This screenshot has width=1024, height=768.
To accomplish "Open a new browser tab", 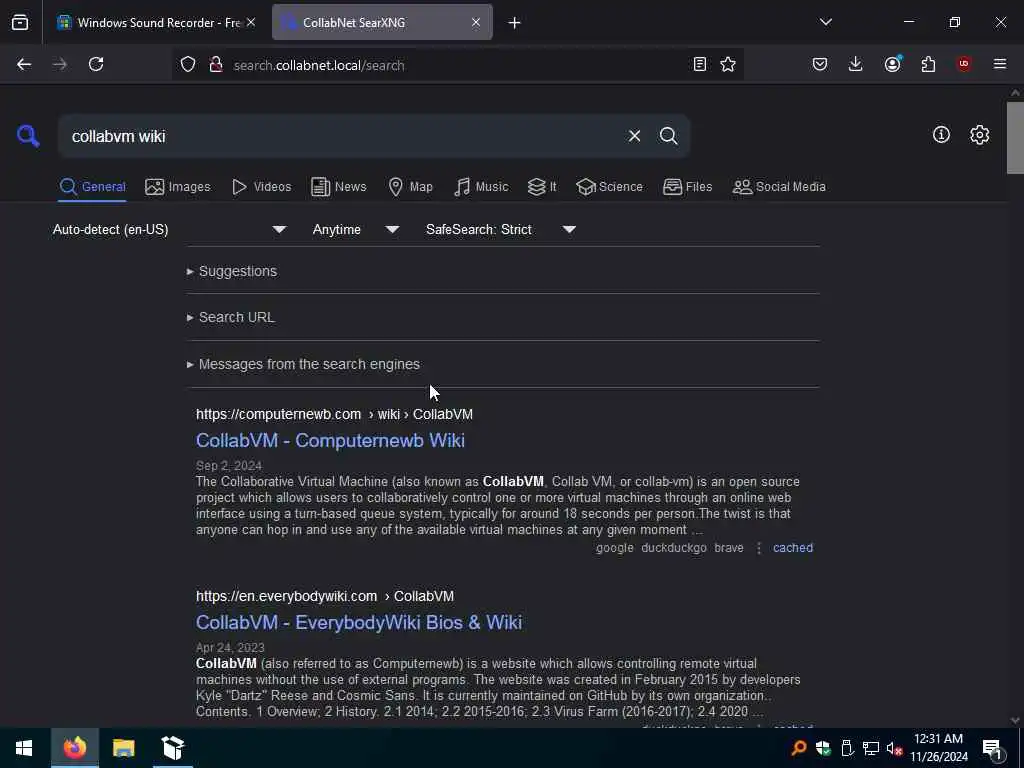I will coord(515,23).
